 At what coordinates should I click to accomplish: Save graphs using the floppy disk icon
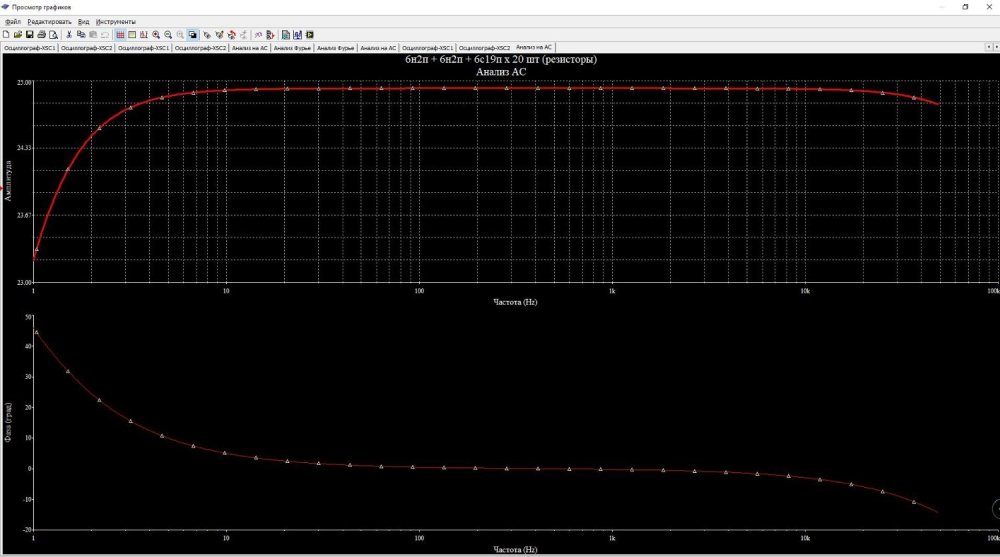click(x=29, y=34)
